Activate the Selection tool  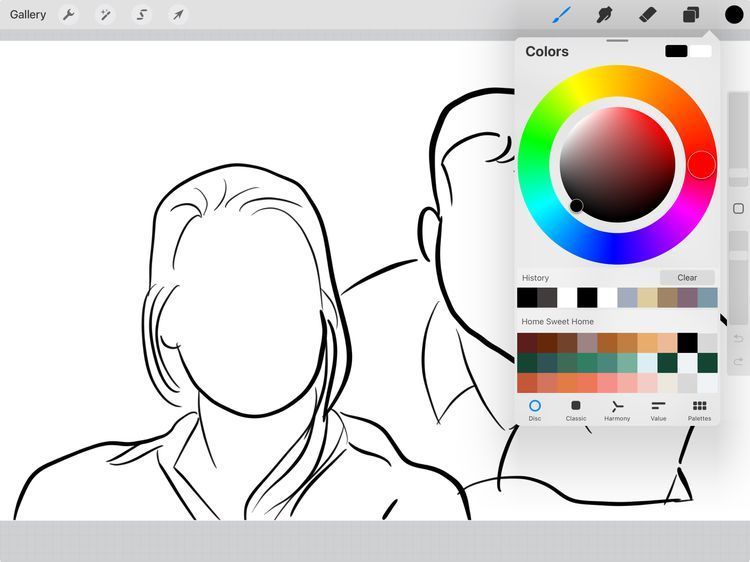click(141, 15)
